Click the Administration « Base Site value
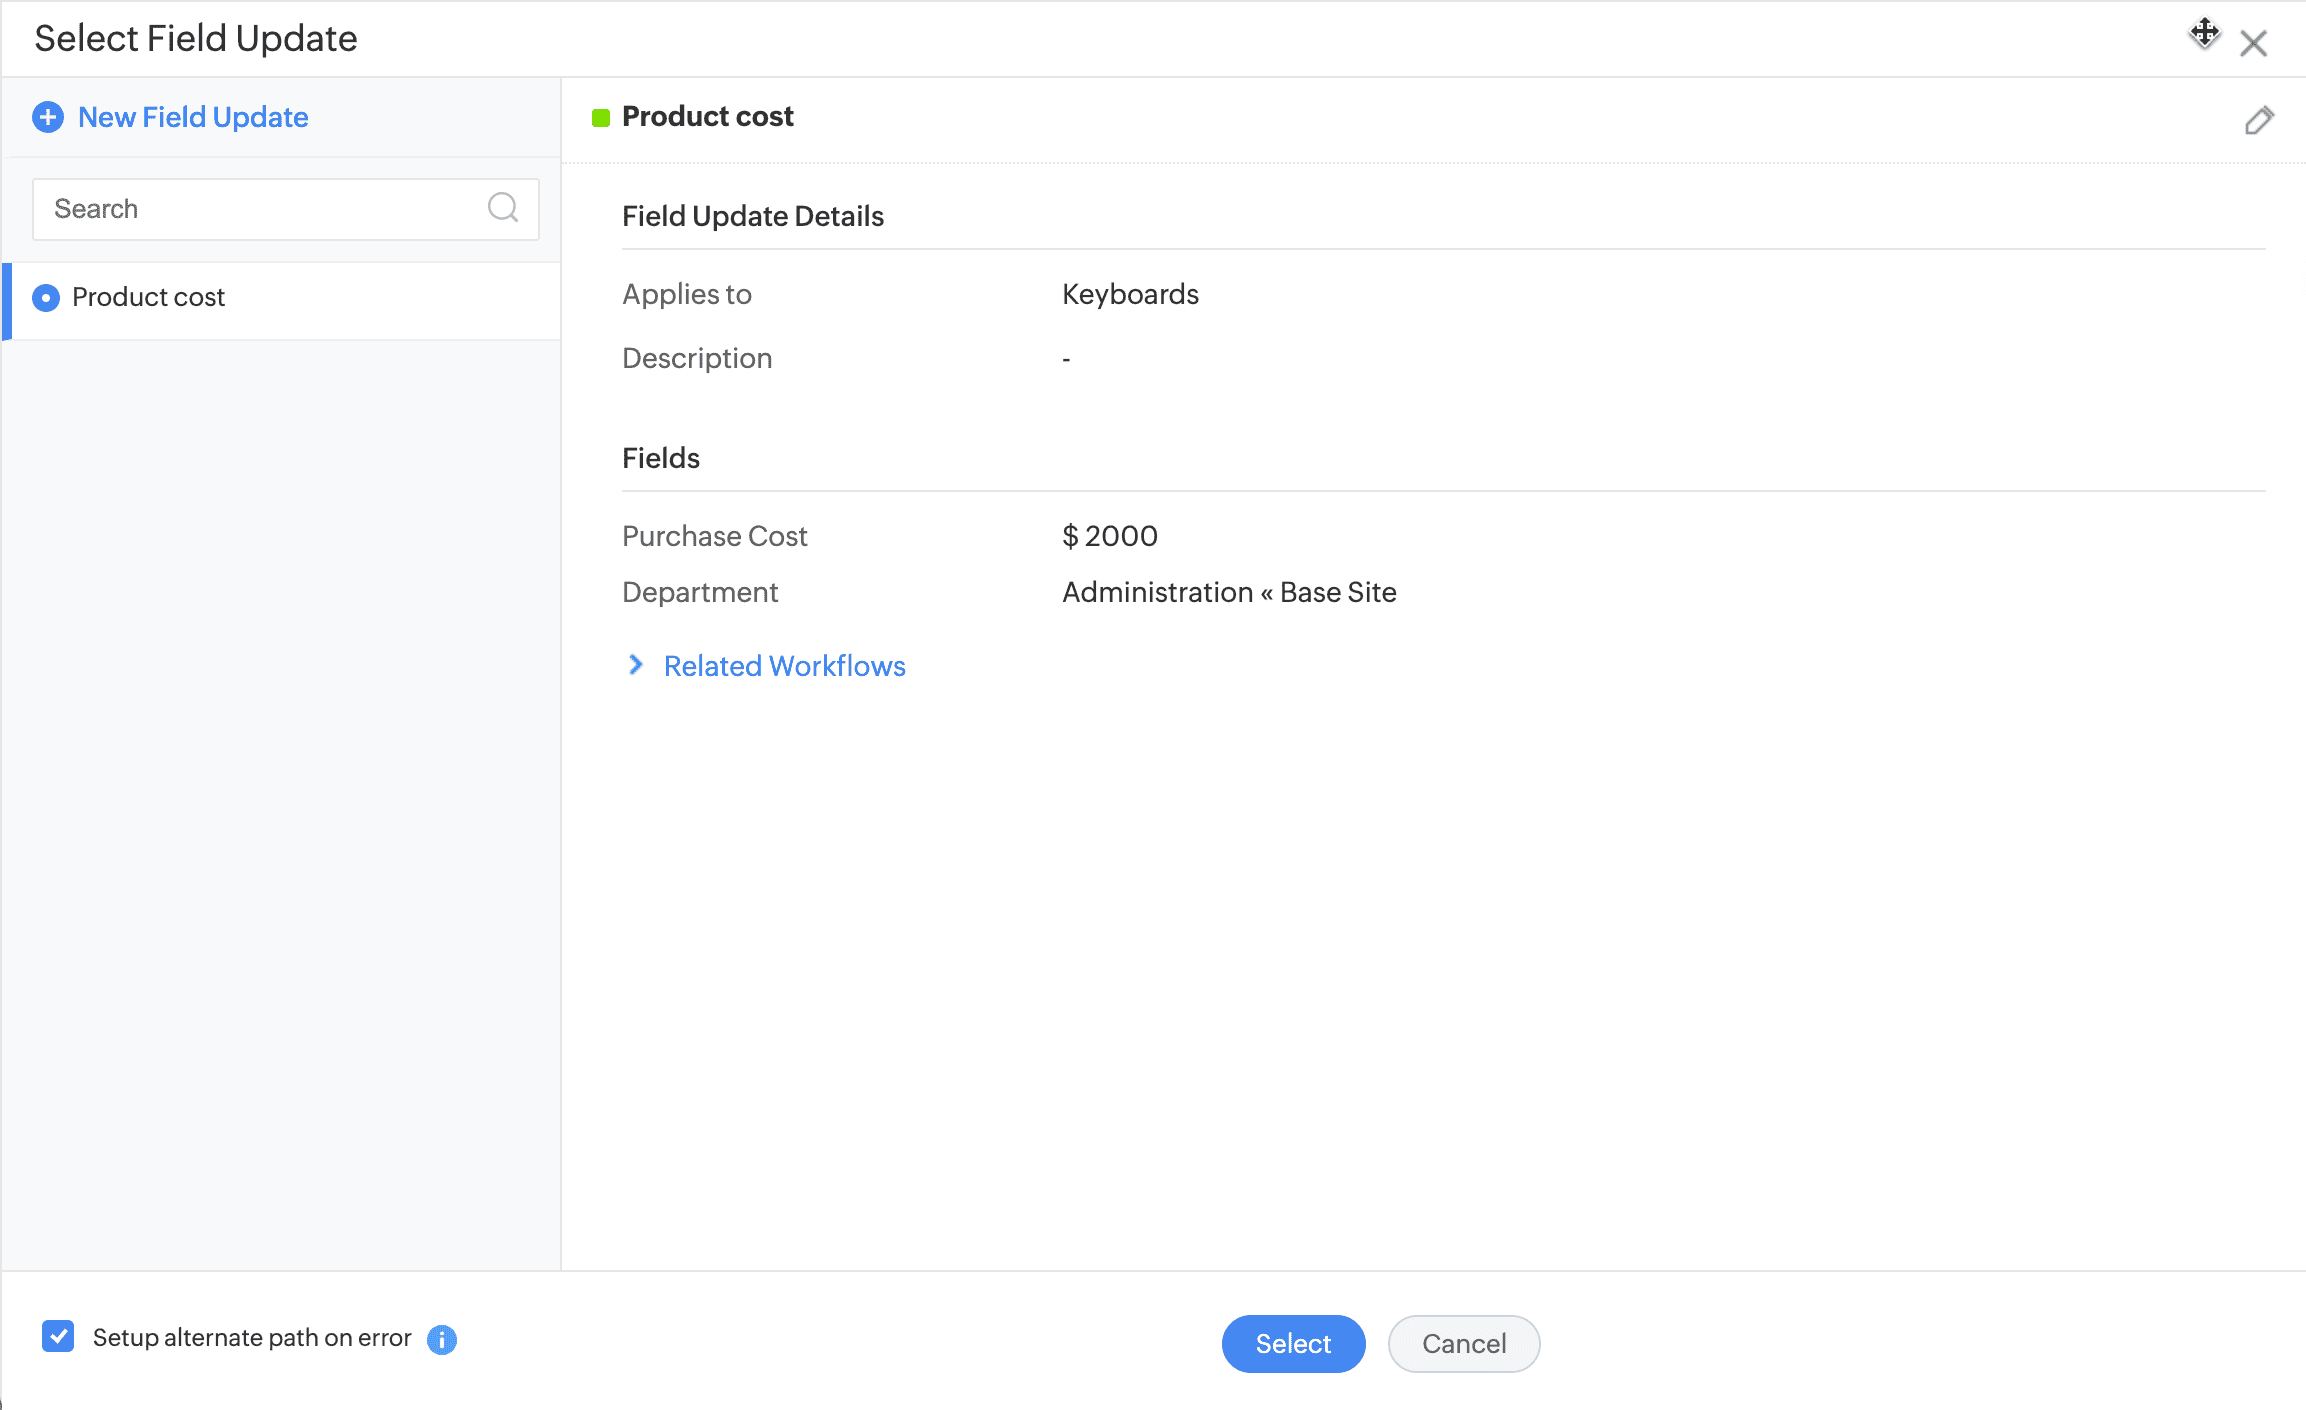The image size is (2306, 1410). (x=1228, y=592)
